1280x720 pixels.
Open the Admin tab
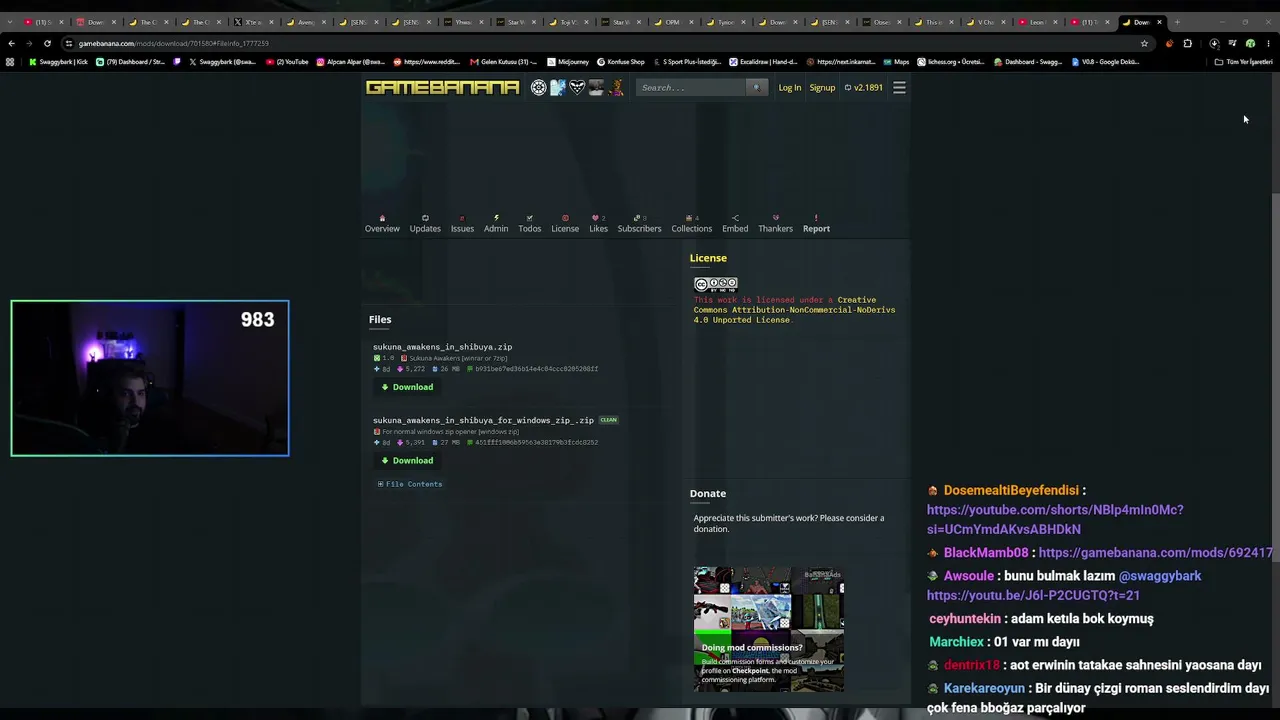496,224
